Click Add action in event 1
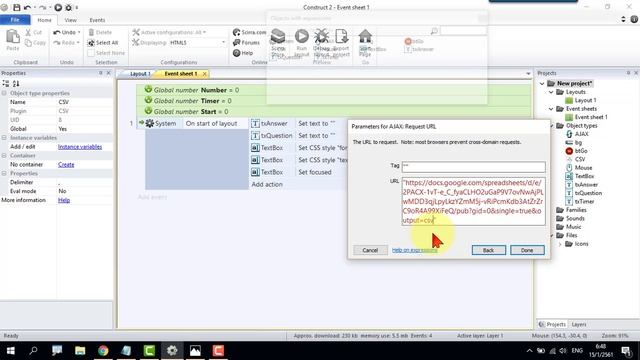The height and width of the screenshot is (360, 640). [267, 184]
